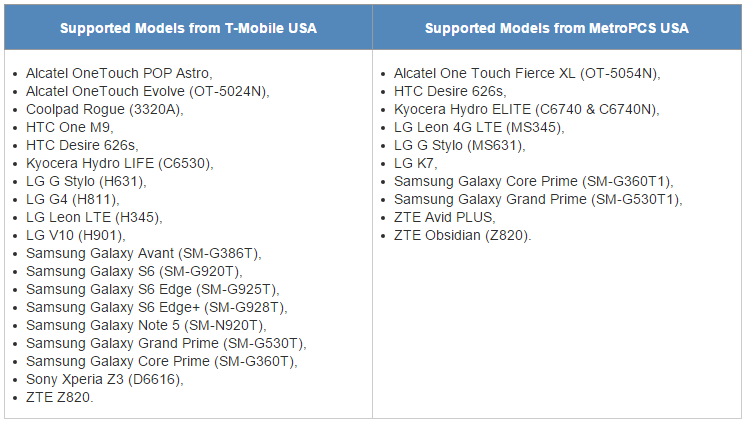Click Kyocera Hydro ELITE (C6740 & C6740N)
Viewport: 746px width, 424px height.
coord(527,109)
